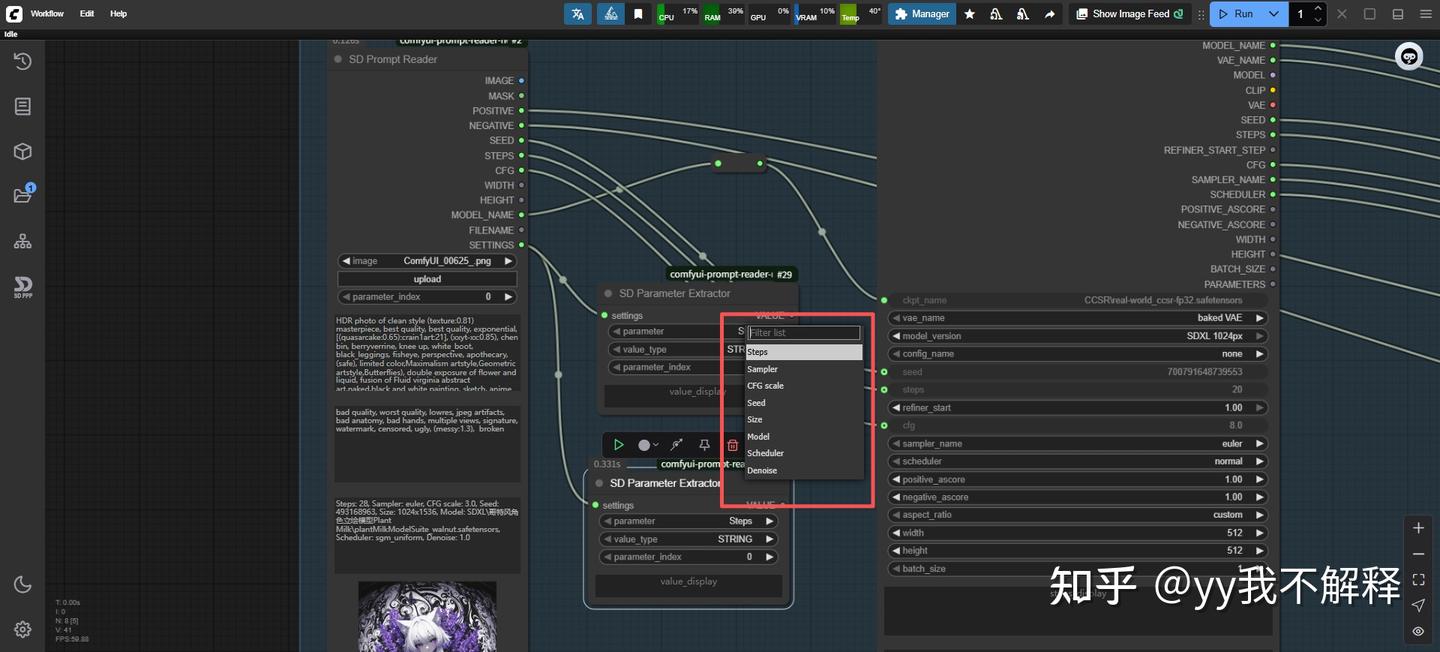Click the translate language icon in top bar
The width and height of the screenshot is (1440, 652).
click(577, 14)
